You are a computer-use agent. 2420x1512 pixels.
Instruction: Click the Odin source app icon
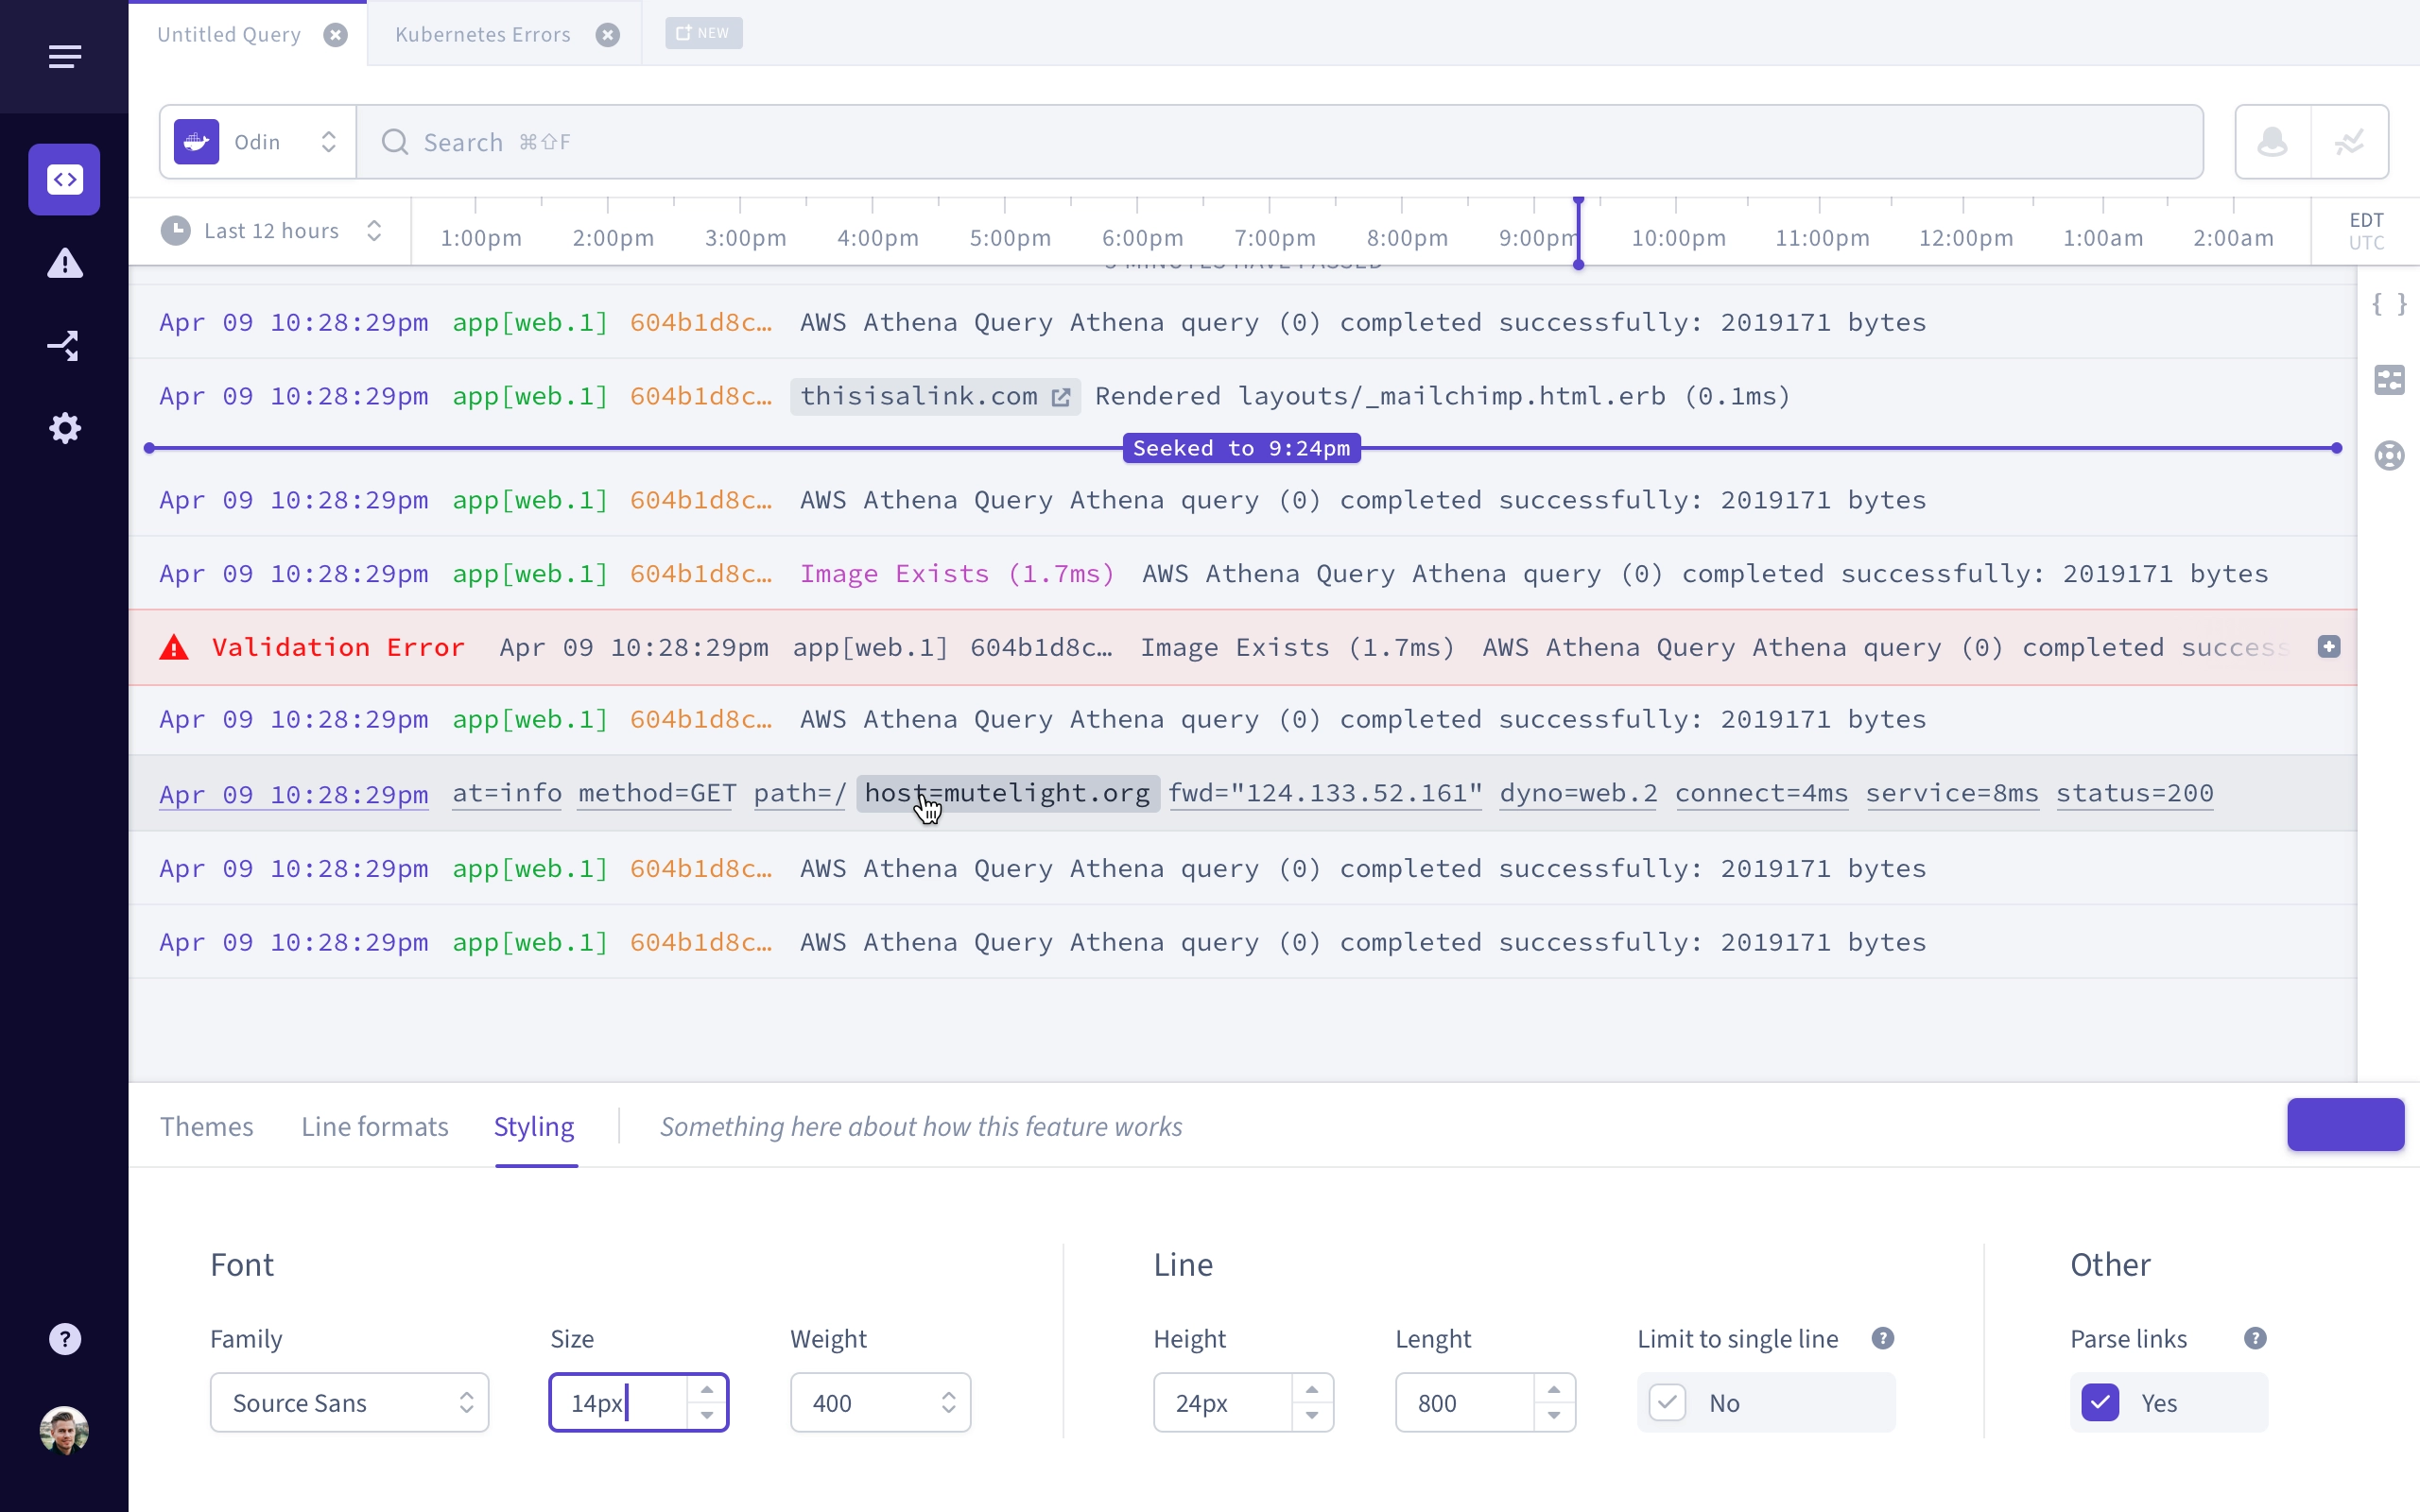197,142
